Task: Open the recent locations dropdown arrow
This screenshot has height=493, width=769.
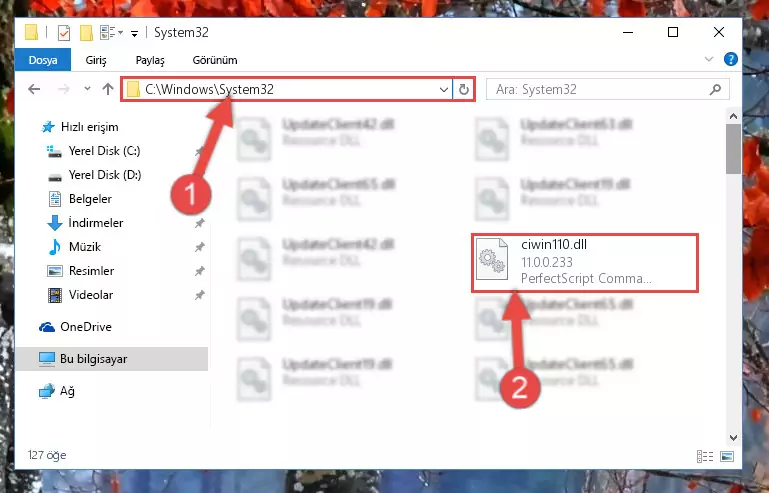Action: [x=87, y=89]
